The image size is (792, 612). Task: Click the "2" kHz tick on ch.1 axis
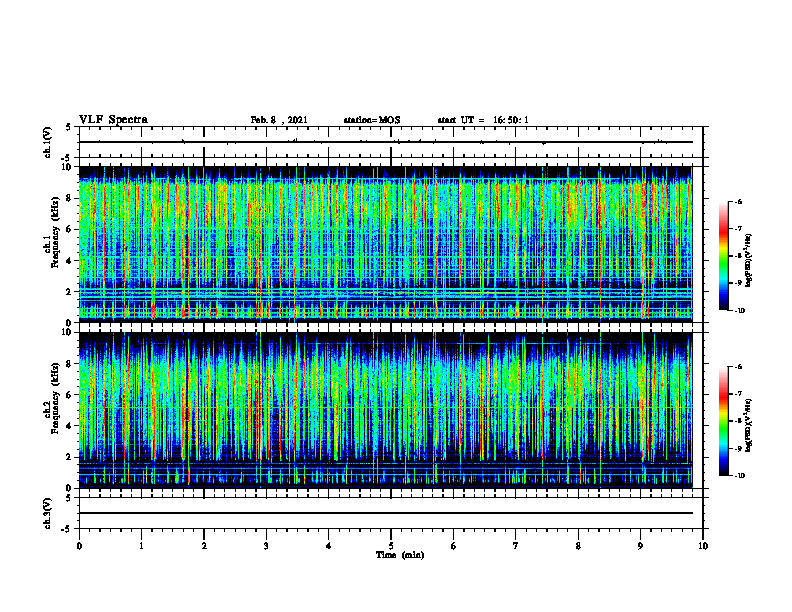pyautogui.click(x=70, y=291)
